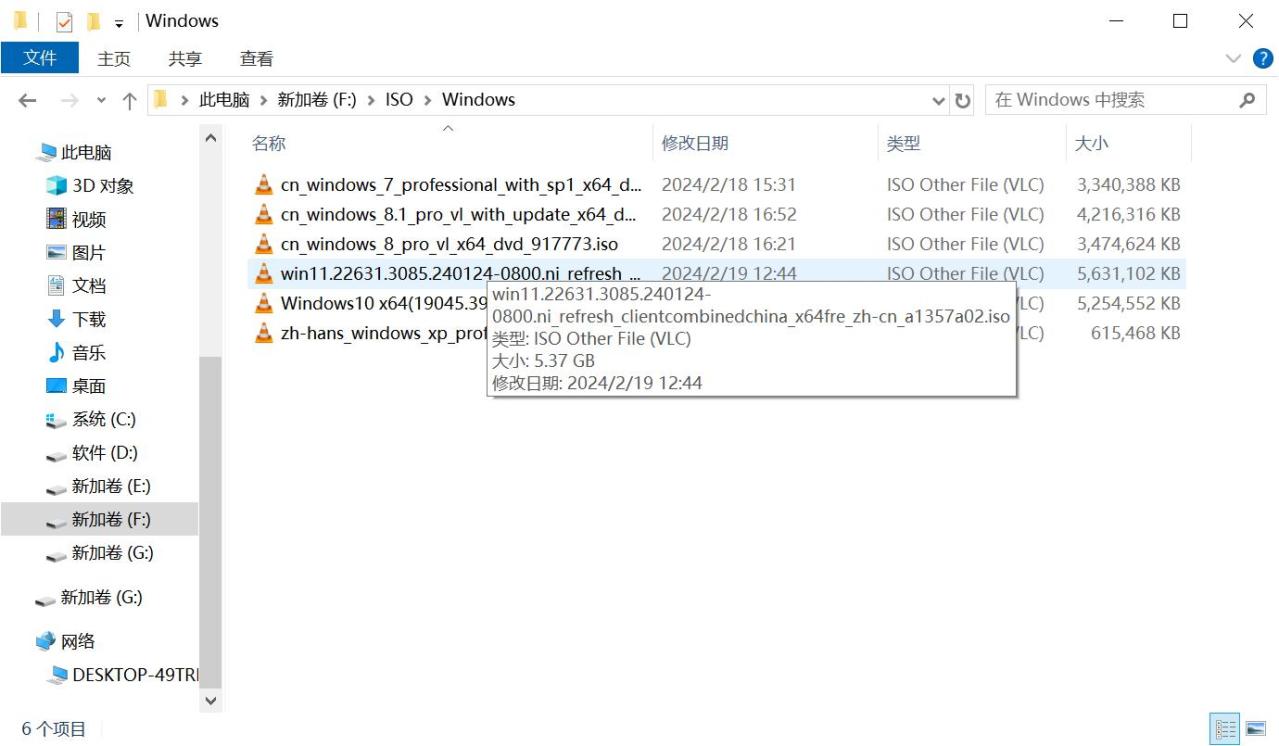Click Windows in the address path
The image size is (1279, 746).
(x=479, y=100)
